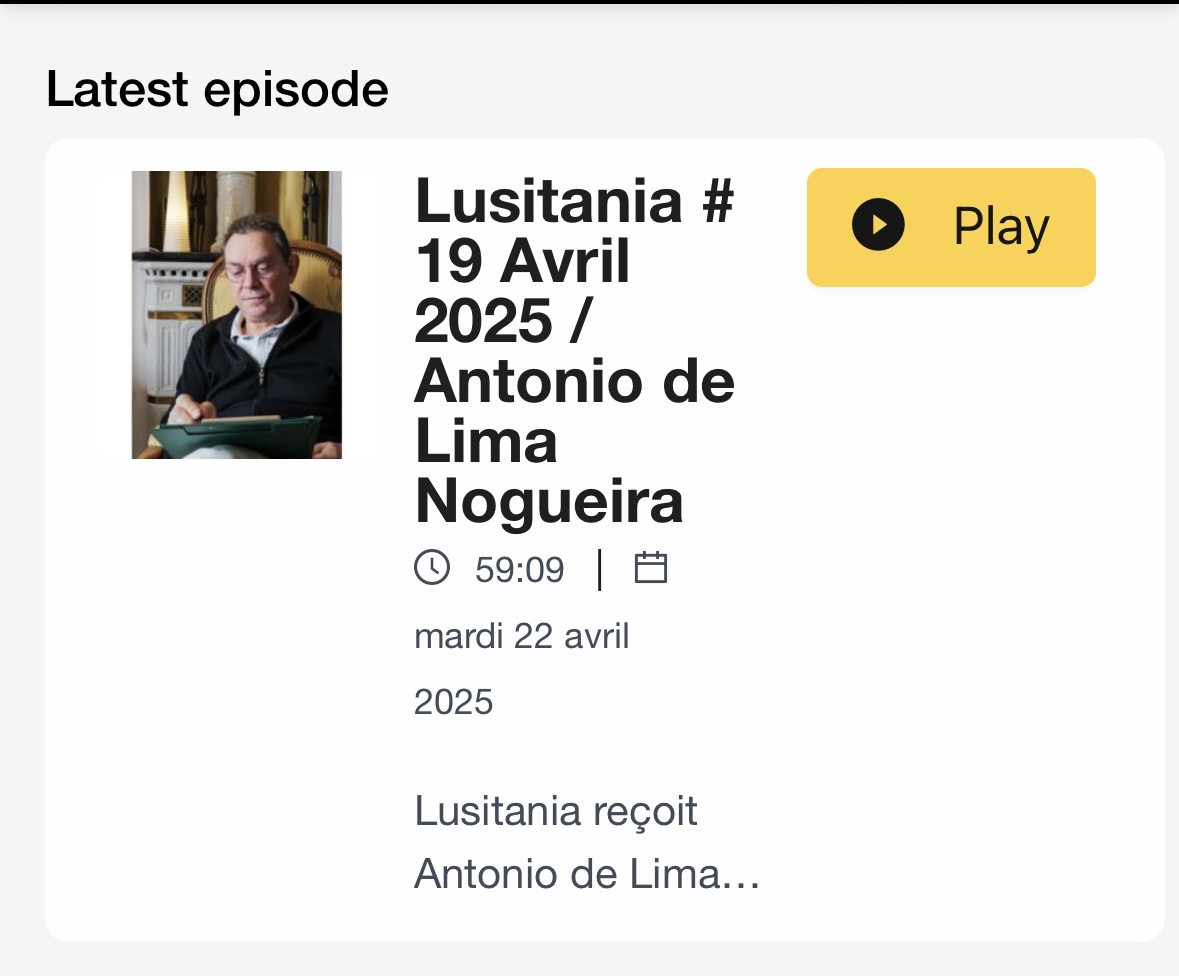
Task: Click the clock icon beside 59:09
Action: click(x=432, y=567)
